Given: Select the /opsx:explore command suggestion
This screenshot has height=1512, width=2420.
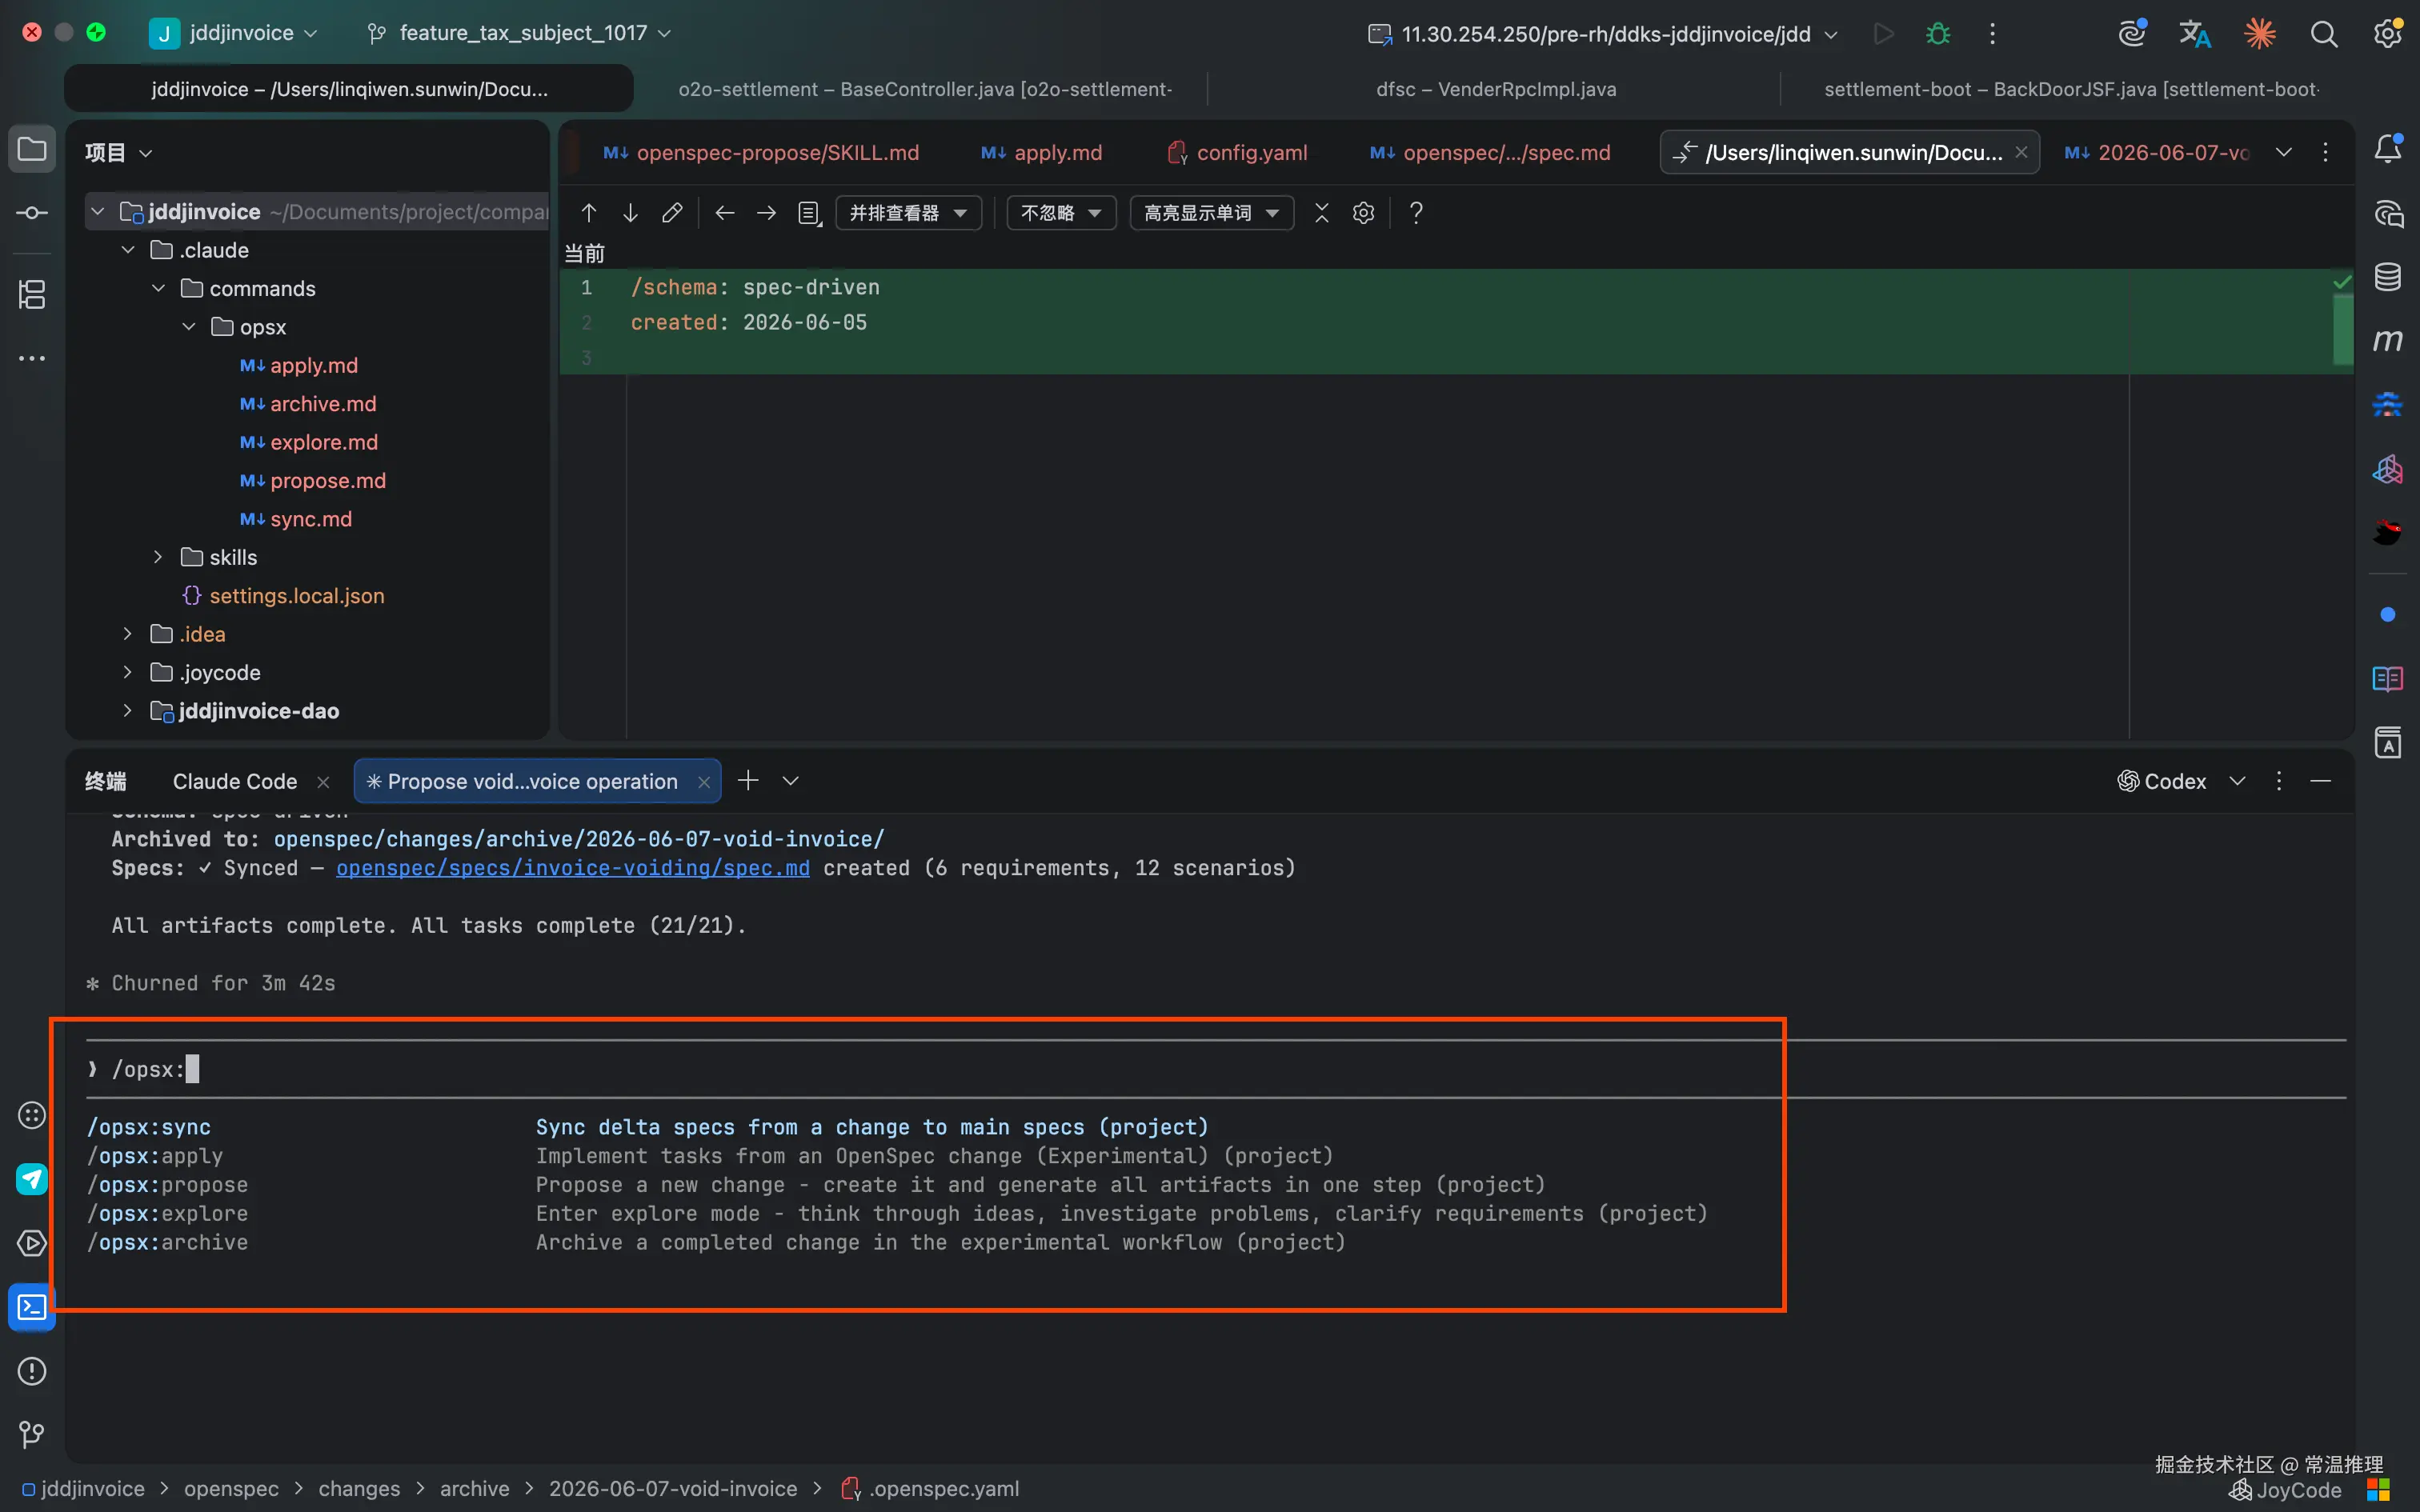Looking at the screenshot, I should pos(167,1213).
